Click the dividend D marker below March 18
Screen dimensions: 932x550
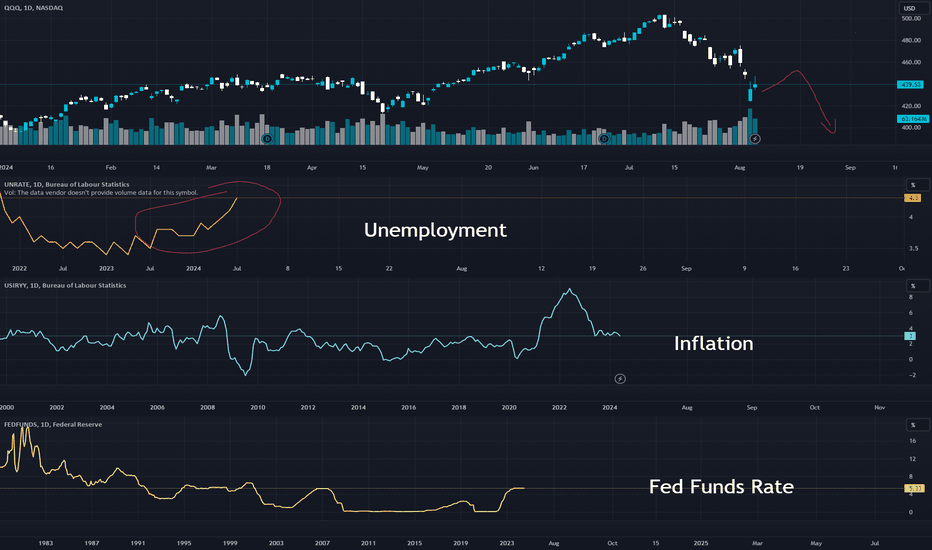[x=267, y=139]
